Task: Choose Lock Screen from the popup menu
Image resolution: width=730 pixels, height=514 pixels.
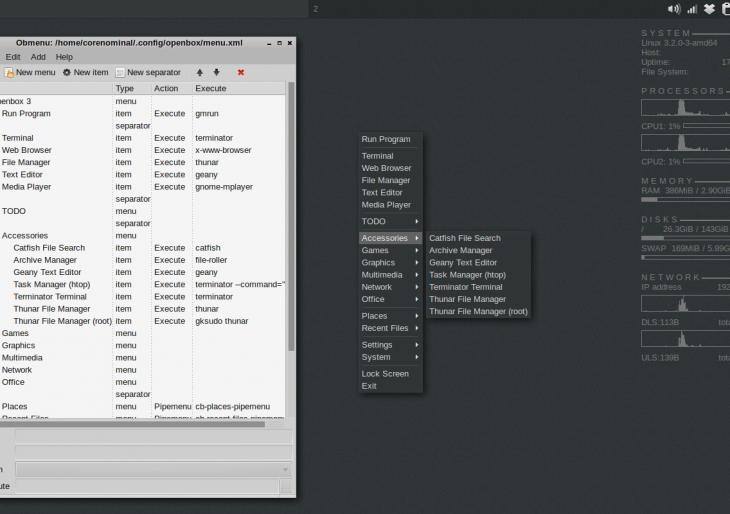Action: [x=385, y=374]
